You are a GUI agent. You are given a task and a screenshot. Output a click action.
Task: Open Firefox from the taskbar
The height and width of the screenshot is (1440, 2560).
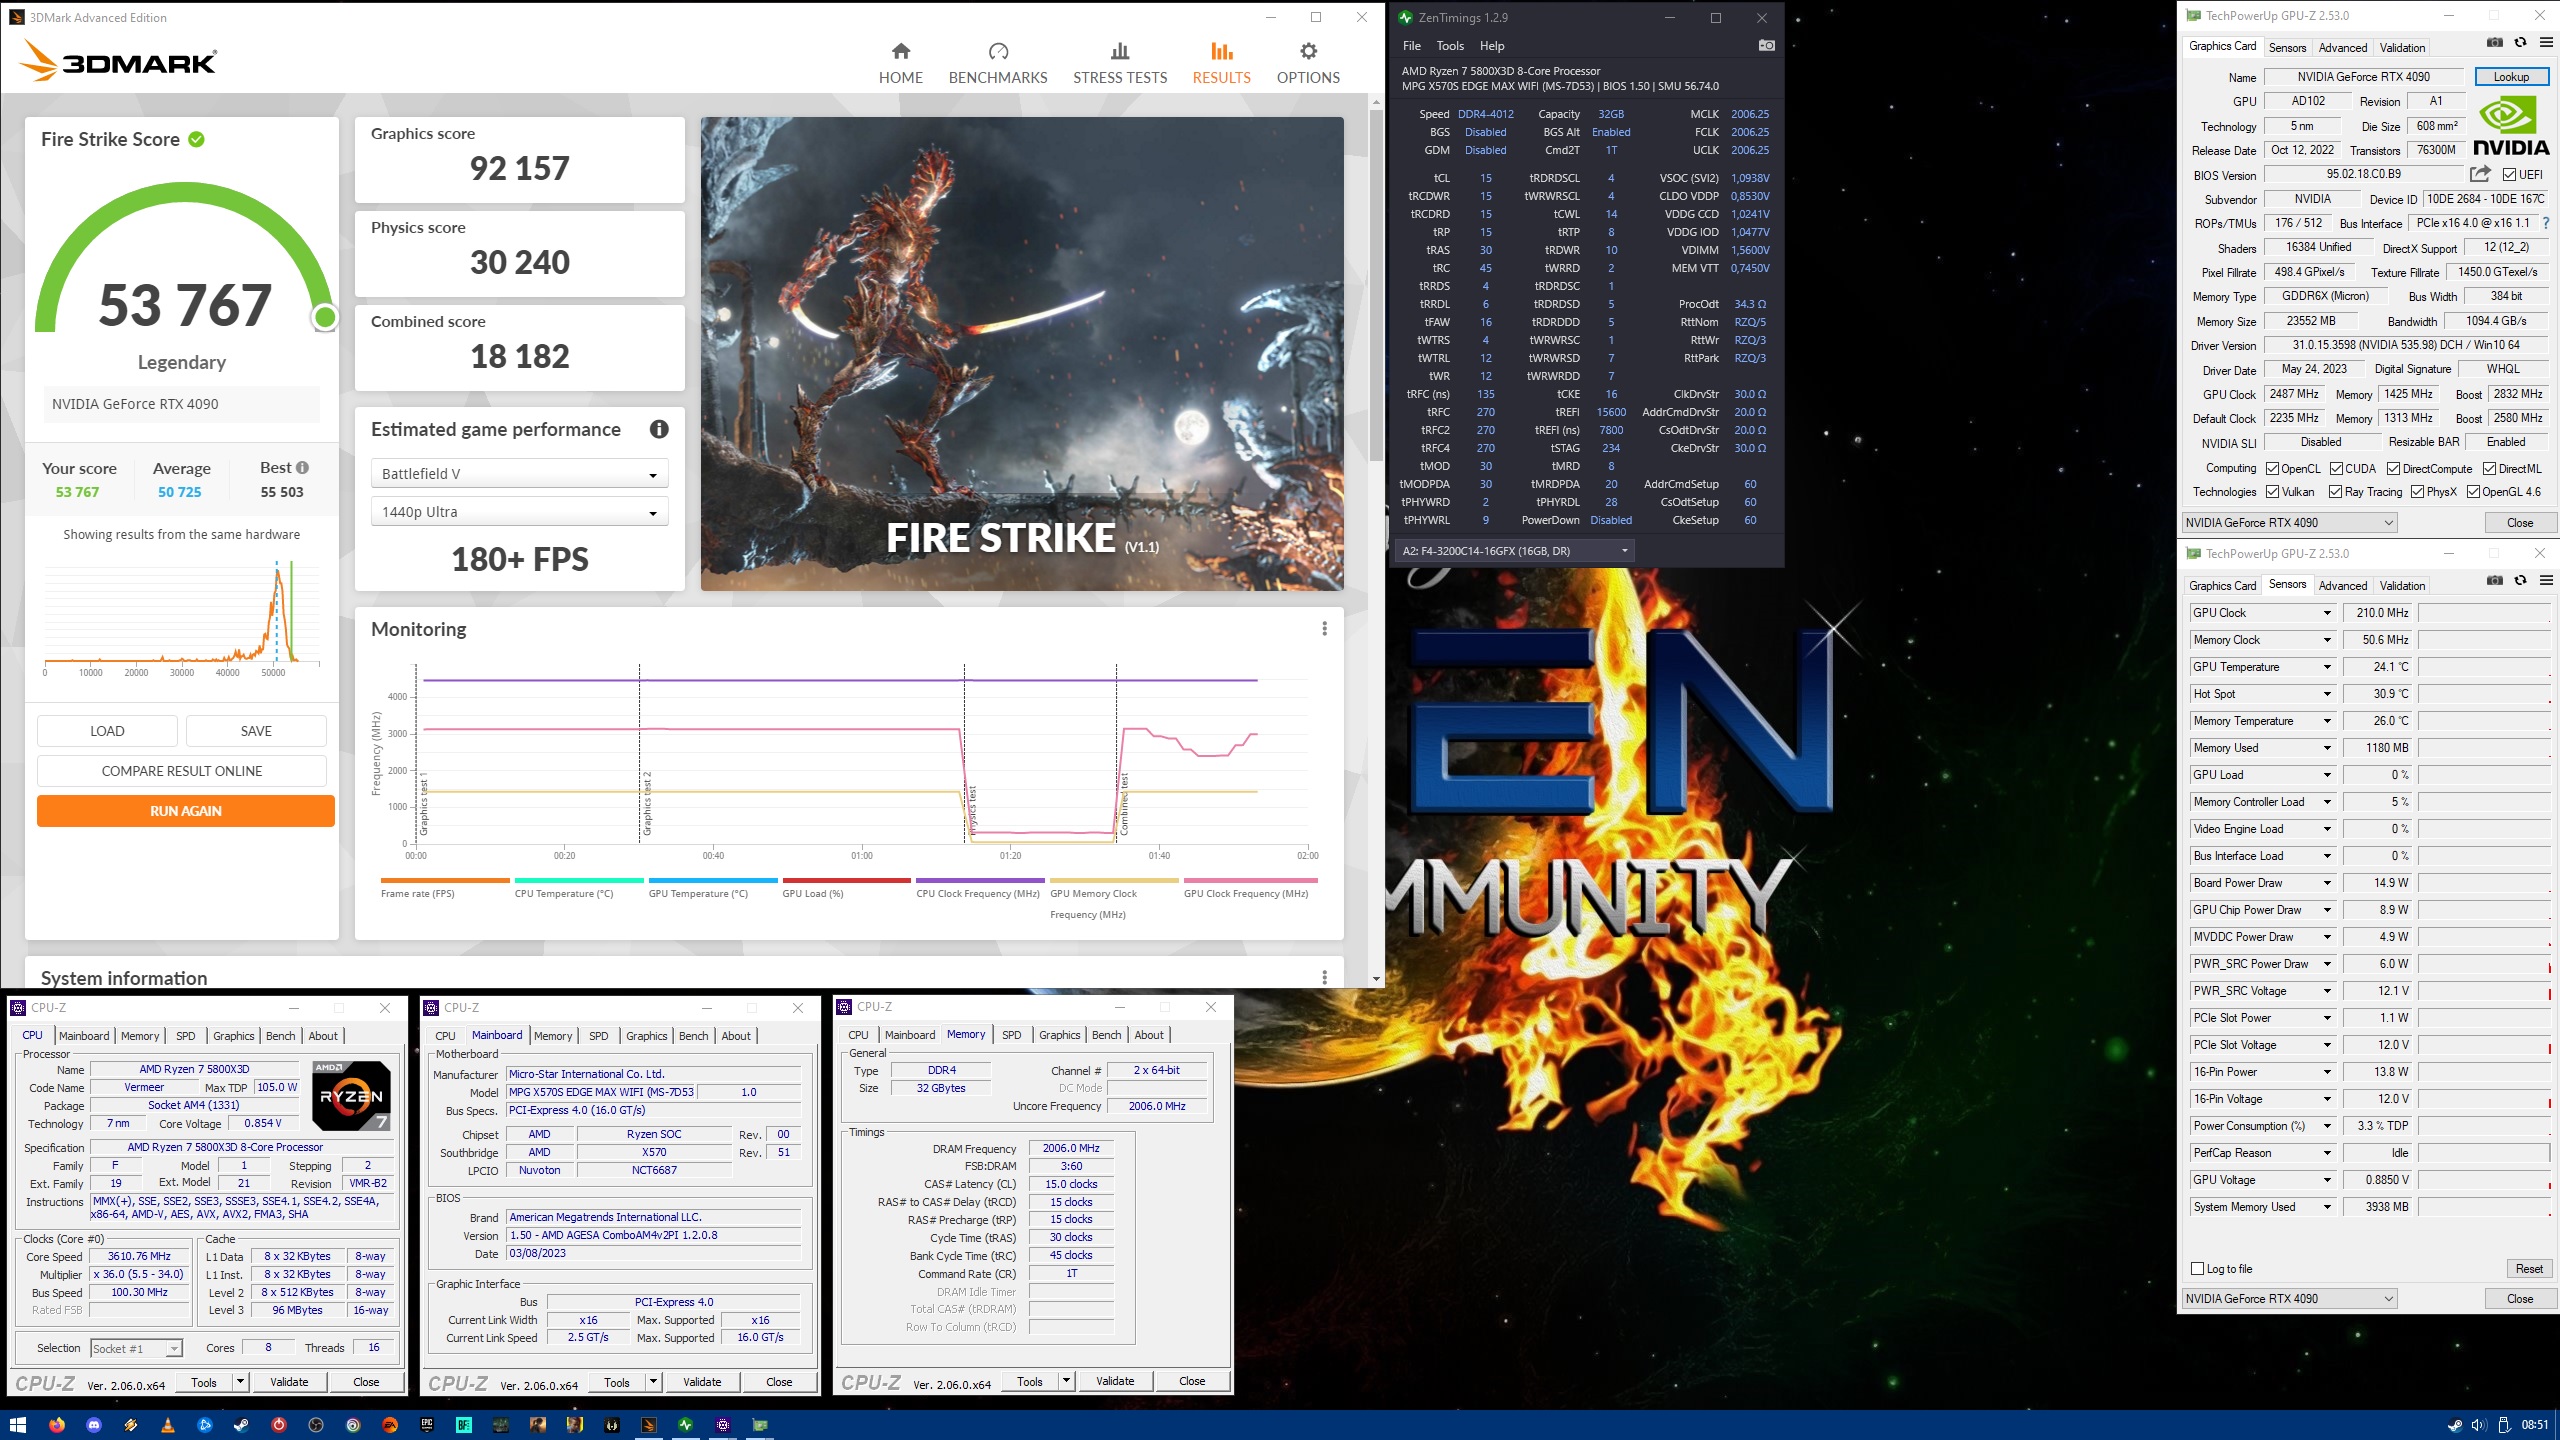[56, 1425]
